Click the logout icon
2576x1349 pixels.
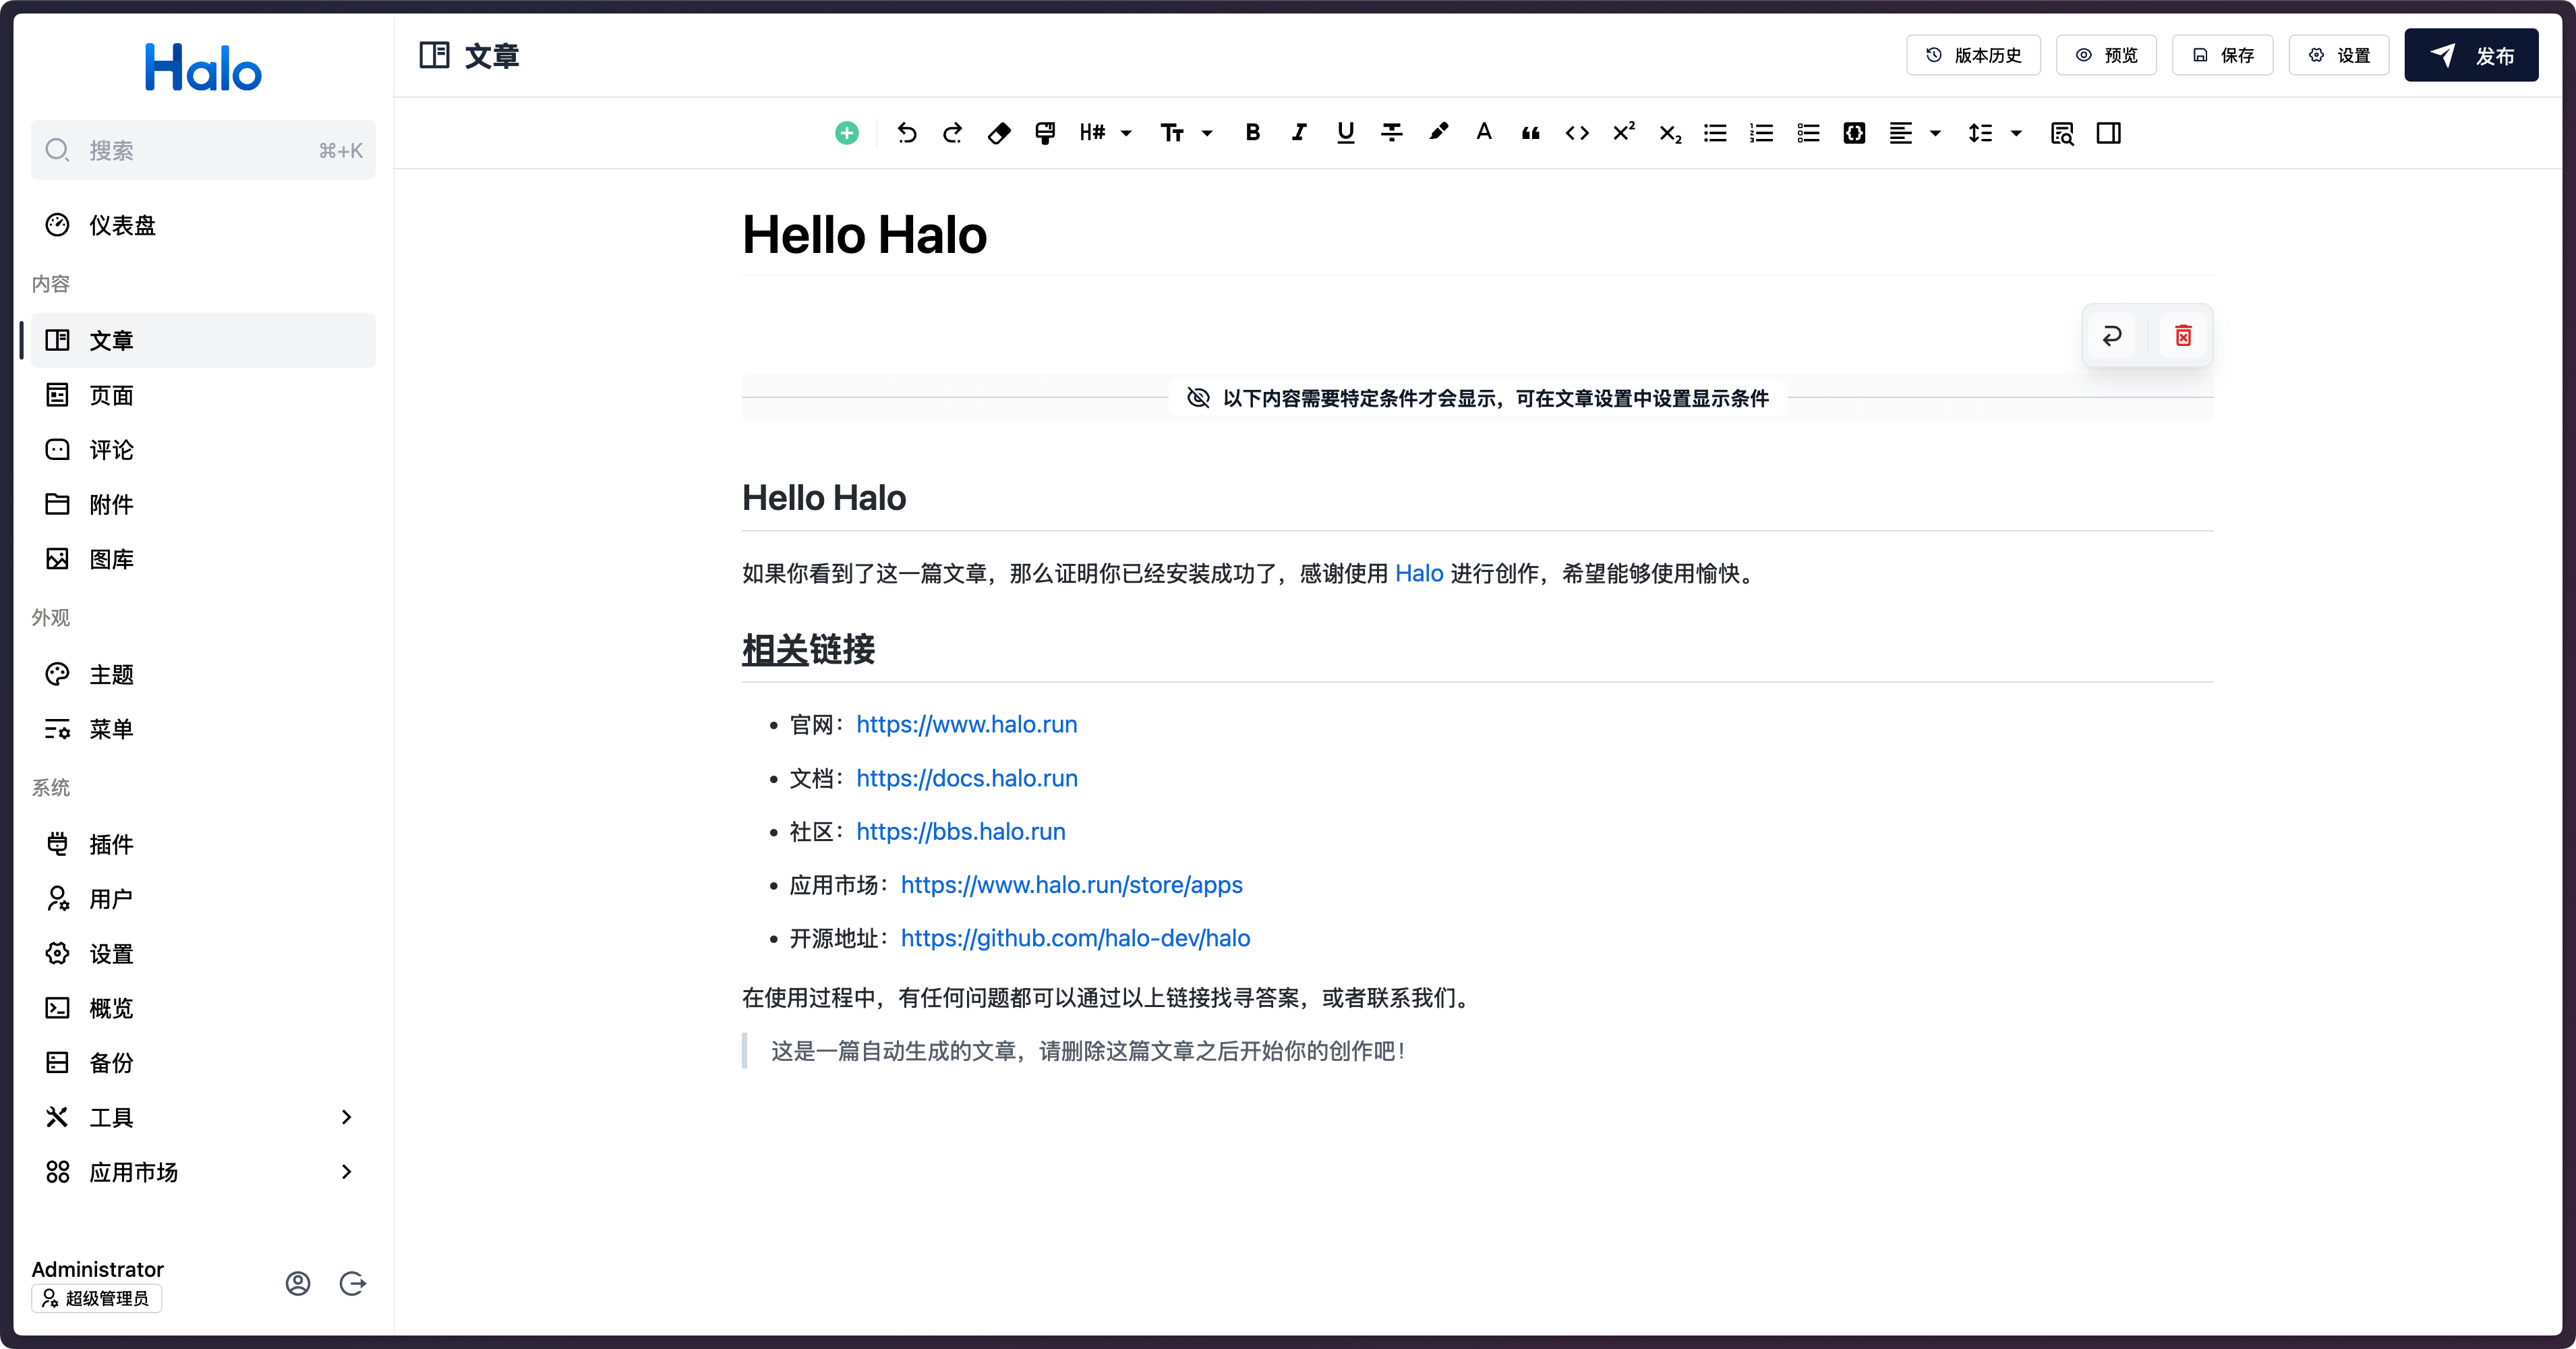coord(352,1283)
